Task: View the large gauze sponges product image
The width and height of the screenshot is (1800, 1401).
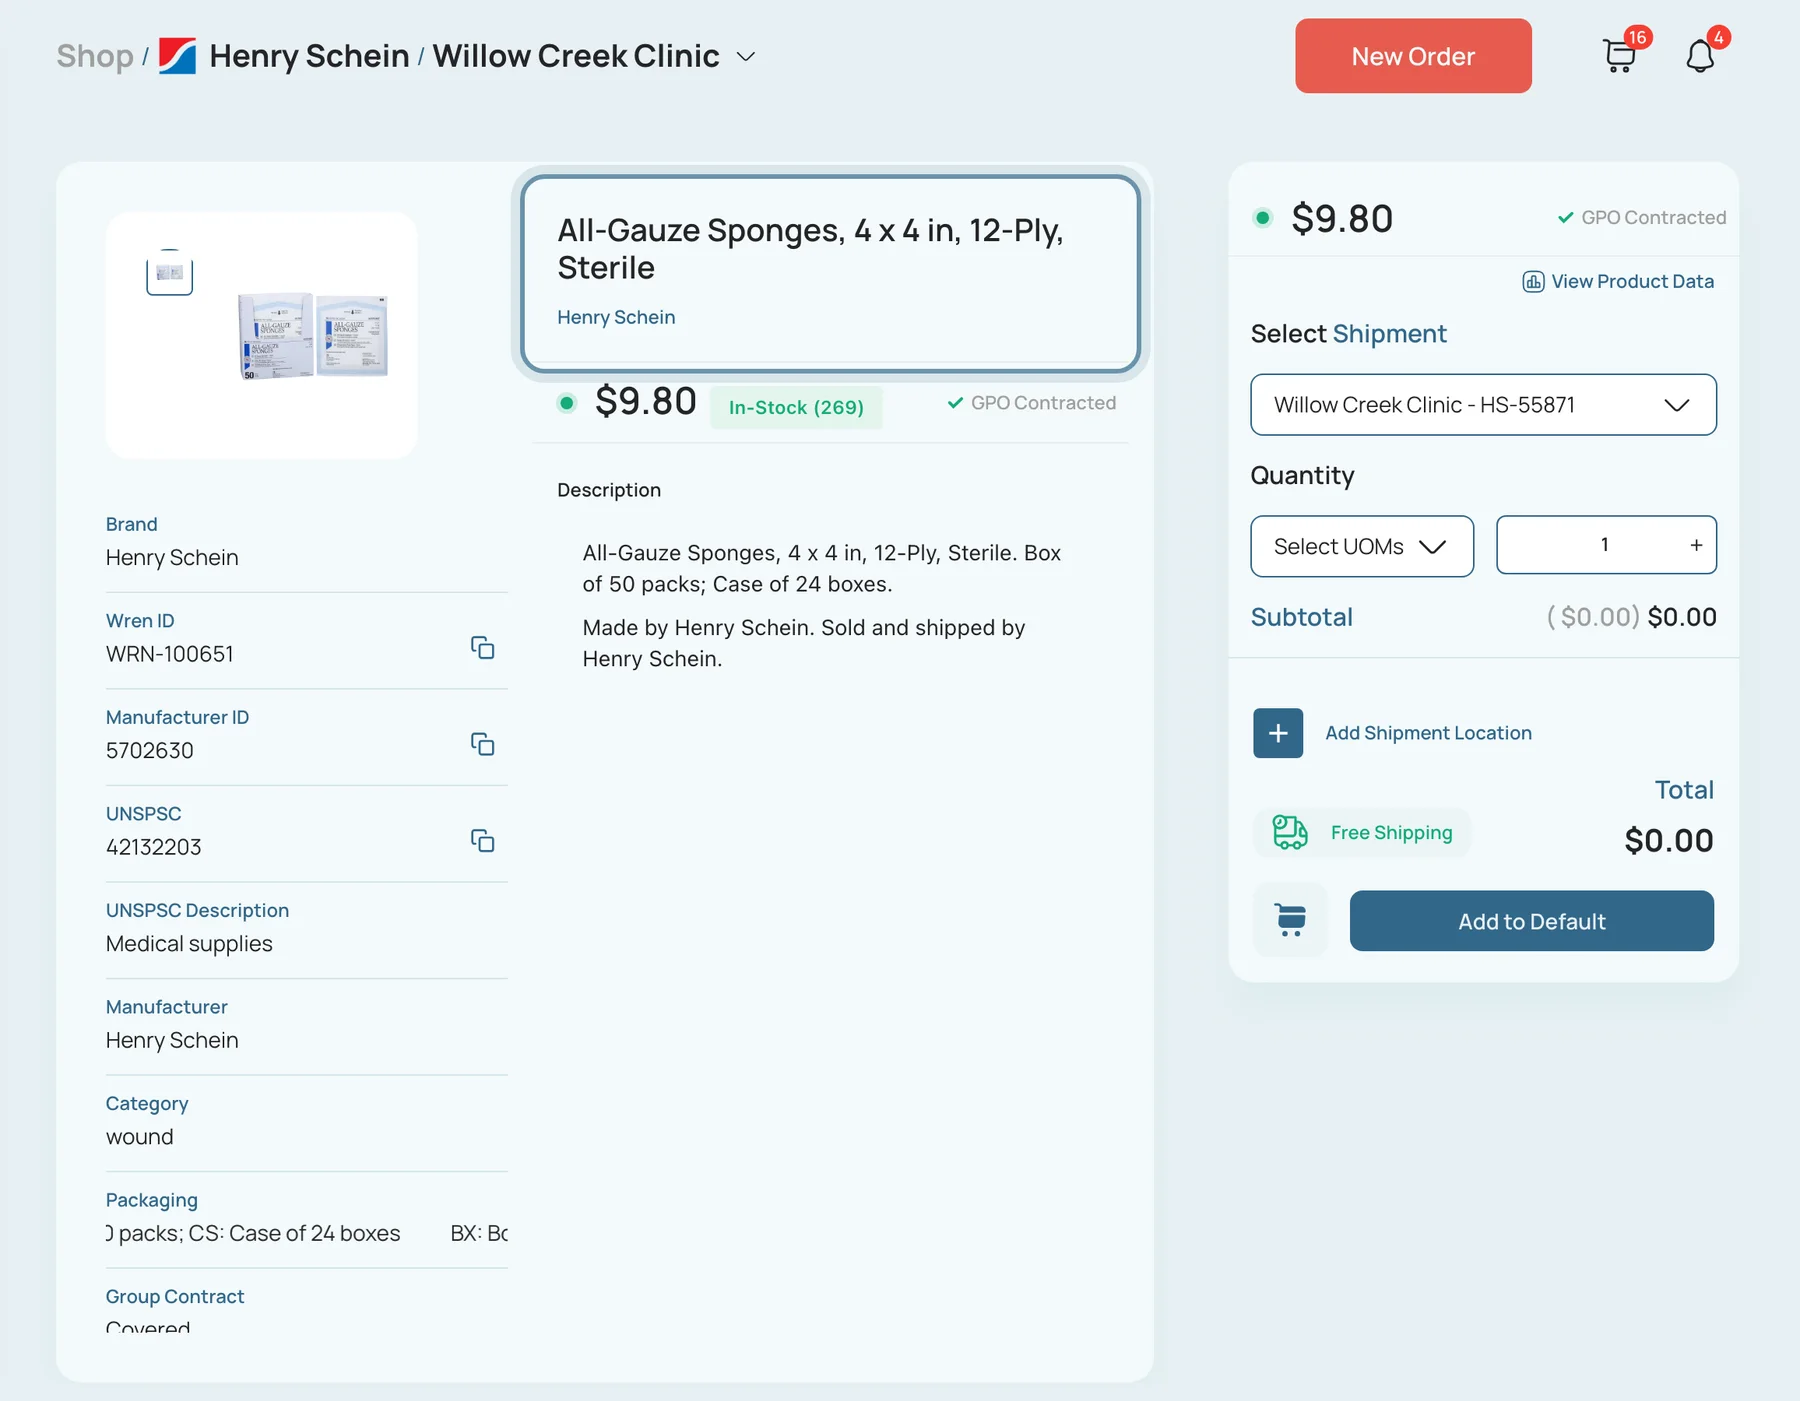Action: [313, 335]
